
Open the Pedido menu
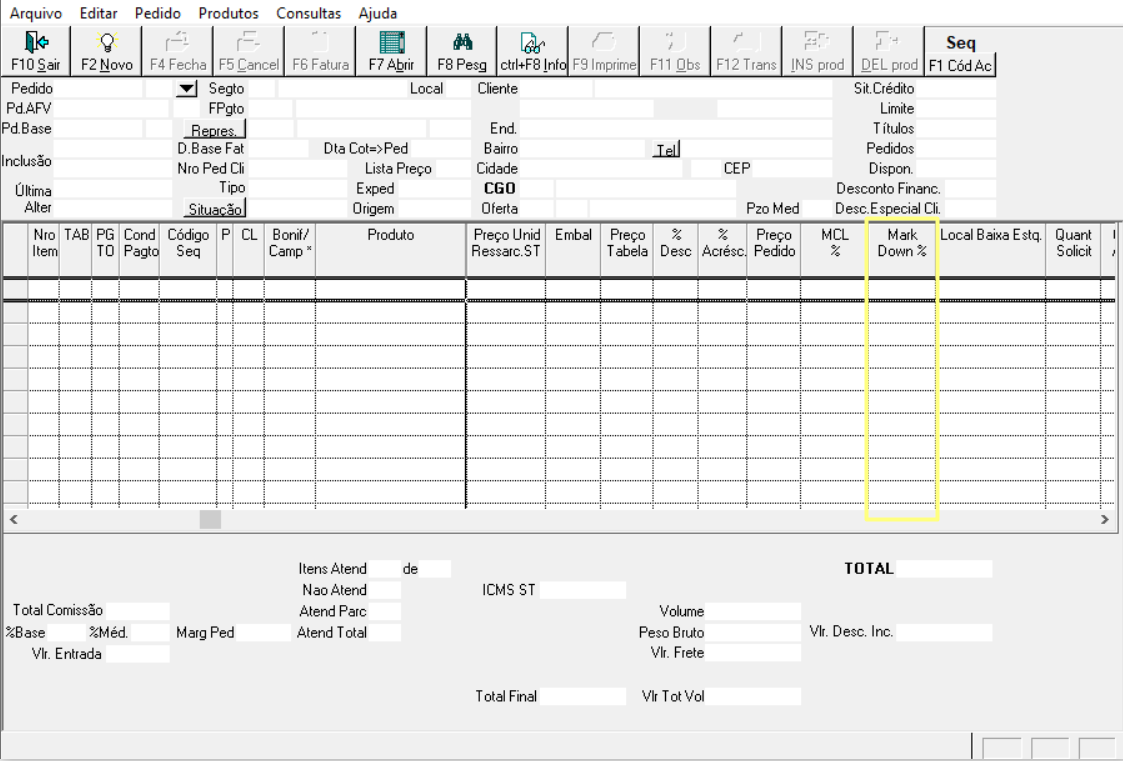158,13
